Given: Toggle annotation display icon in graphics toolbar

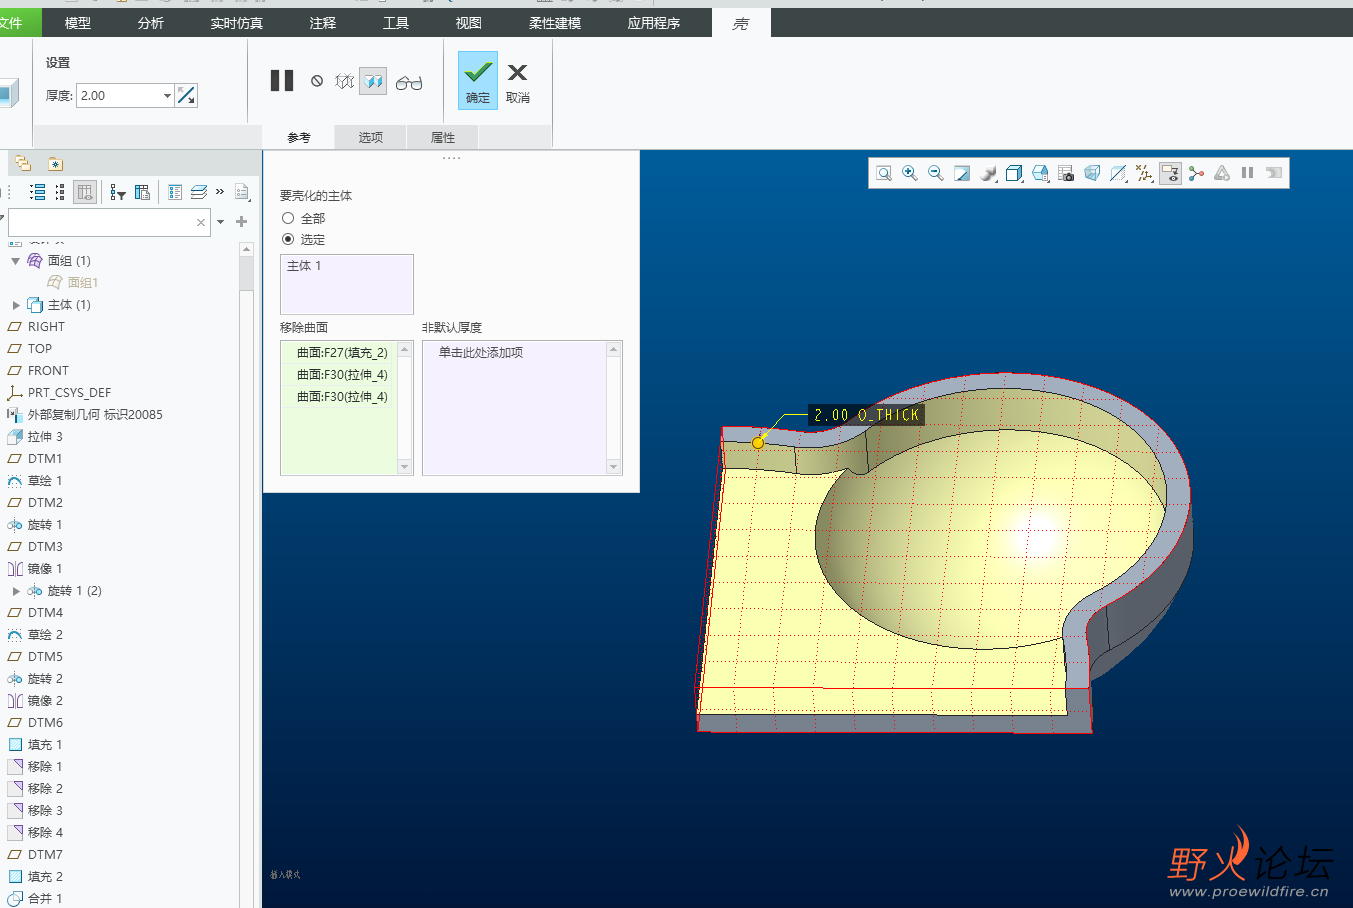Looking at the screenshot, I should click(1170, 173).
